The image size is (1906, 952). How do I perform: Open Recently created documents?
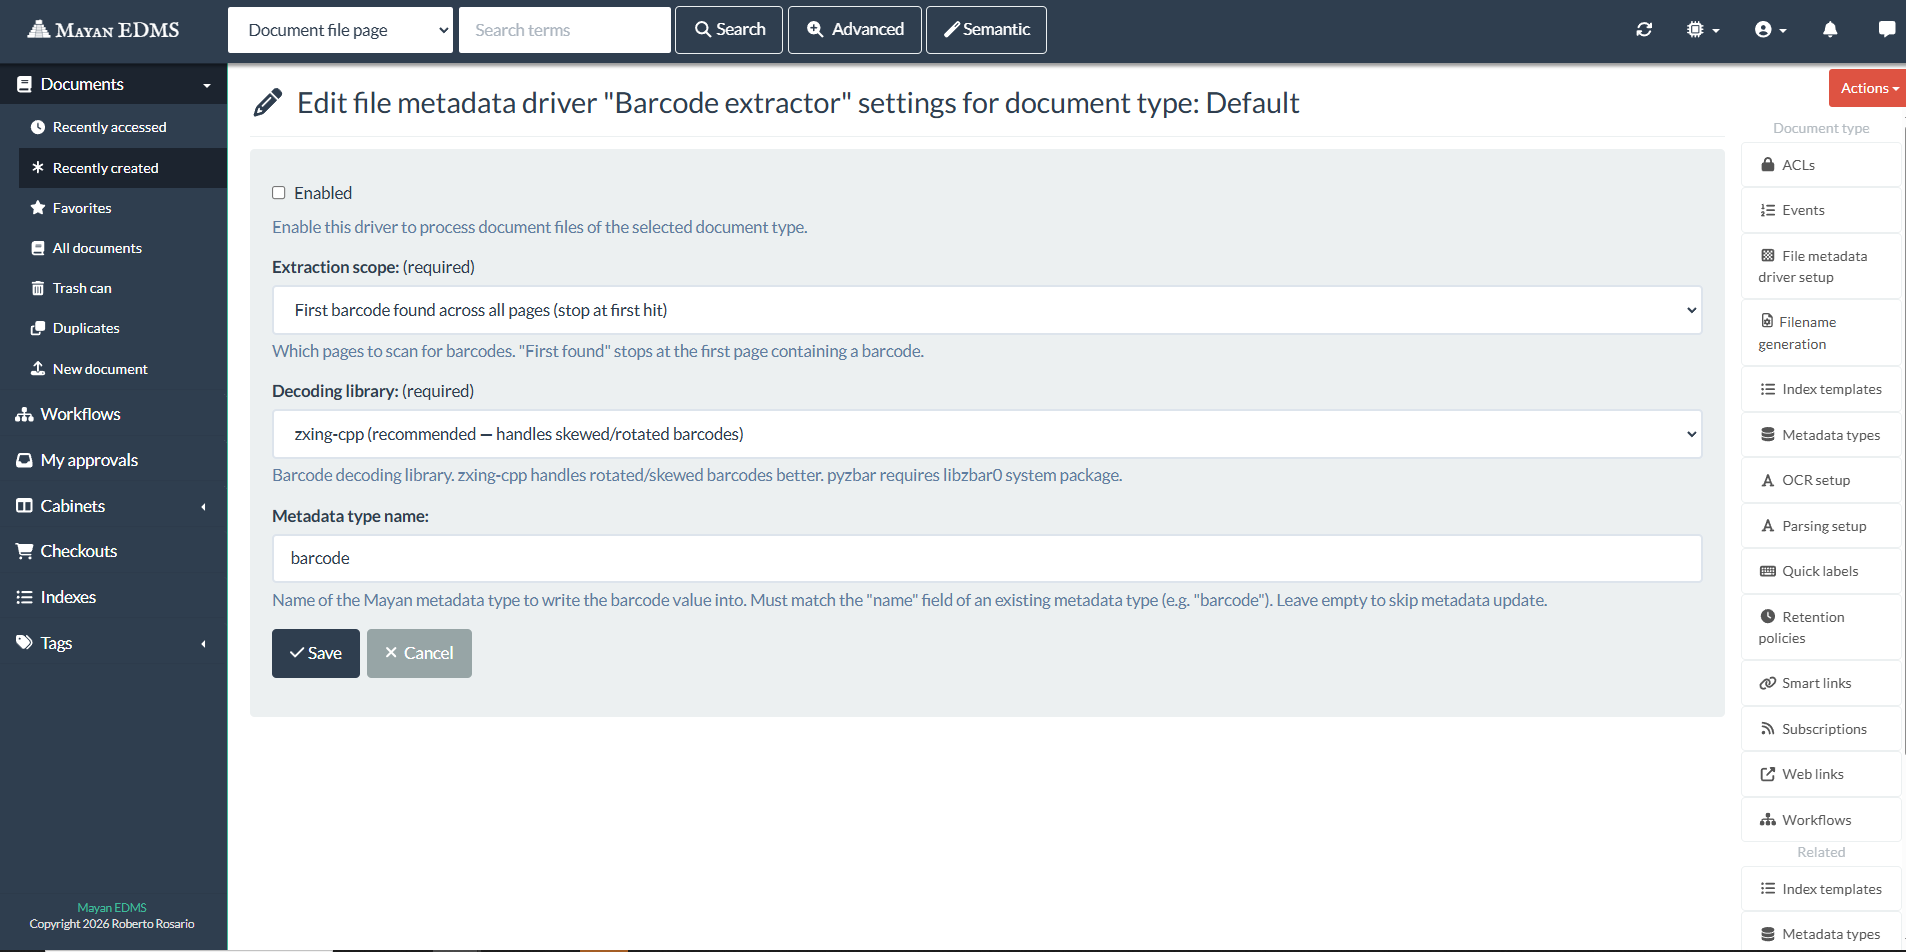coord(123,168)
